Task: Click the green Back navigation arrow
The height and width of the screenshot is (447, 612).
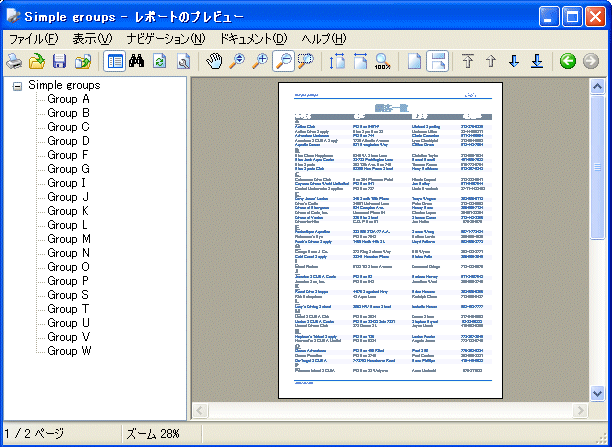Action: pyautogui.click(x=568, y=61)
